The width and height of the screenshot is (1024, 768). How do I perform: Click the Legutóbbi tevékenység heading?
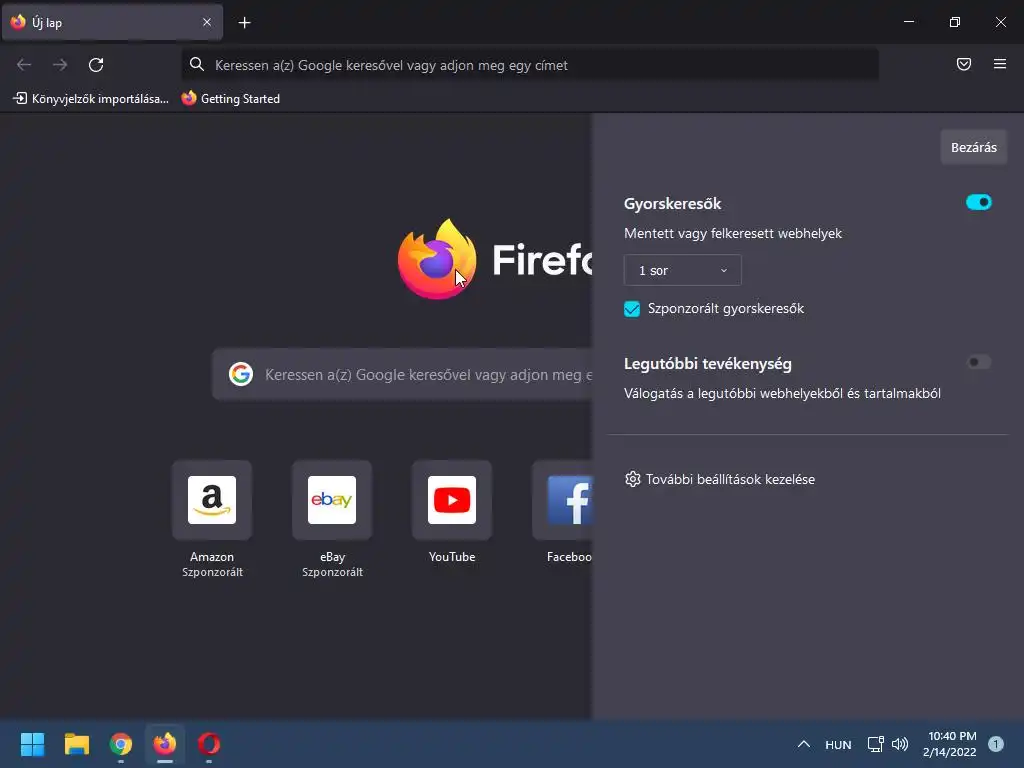click(707, 364)
